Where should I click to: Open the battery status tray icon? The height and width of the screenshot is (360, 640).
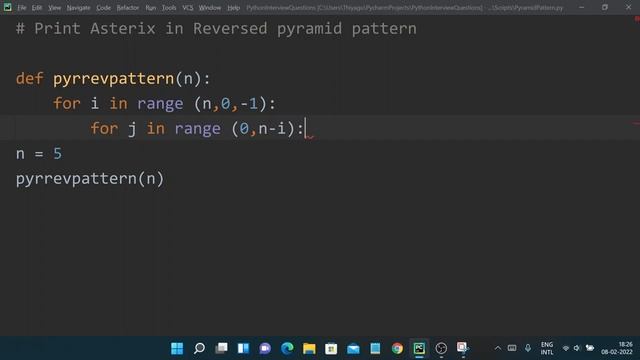pyautogui.click(x=590, y=348)
